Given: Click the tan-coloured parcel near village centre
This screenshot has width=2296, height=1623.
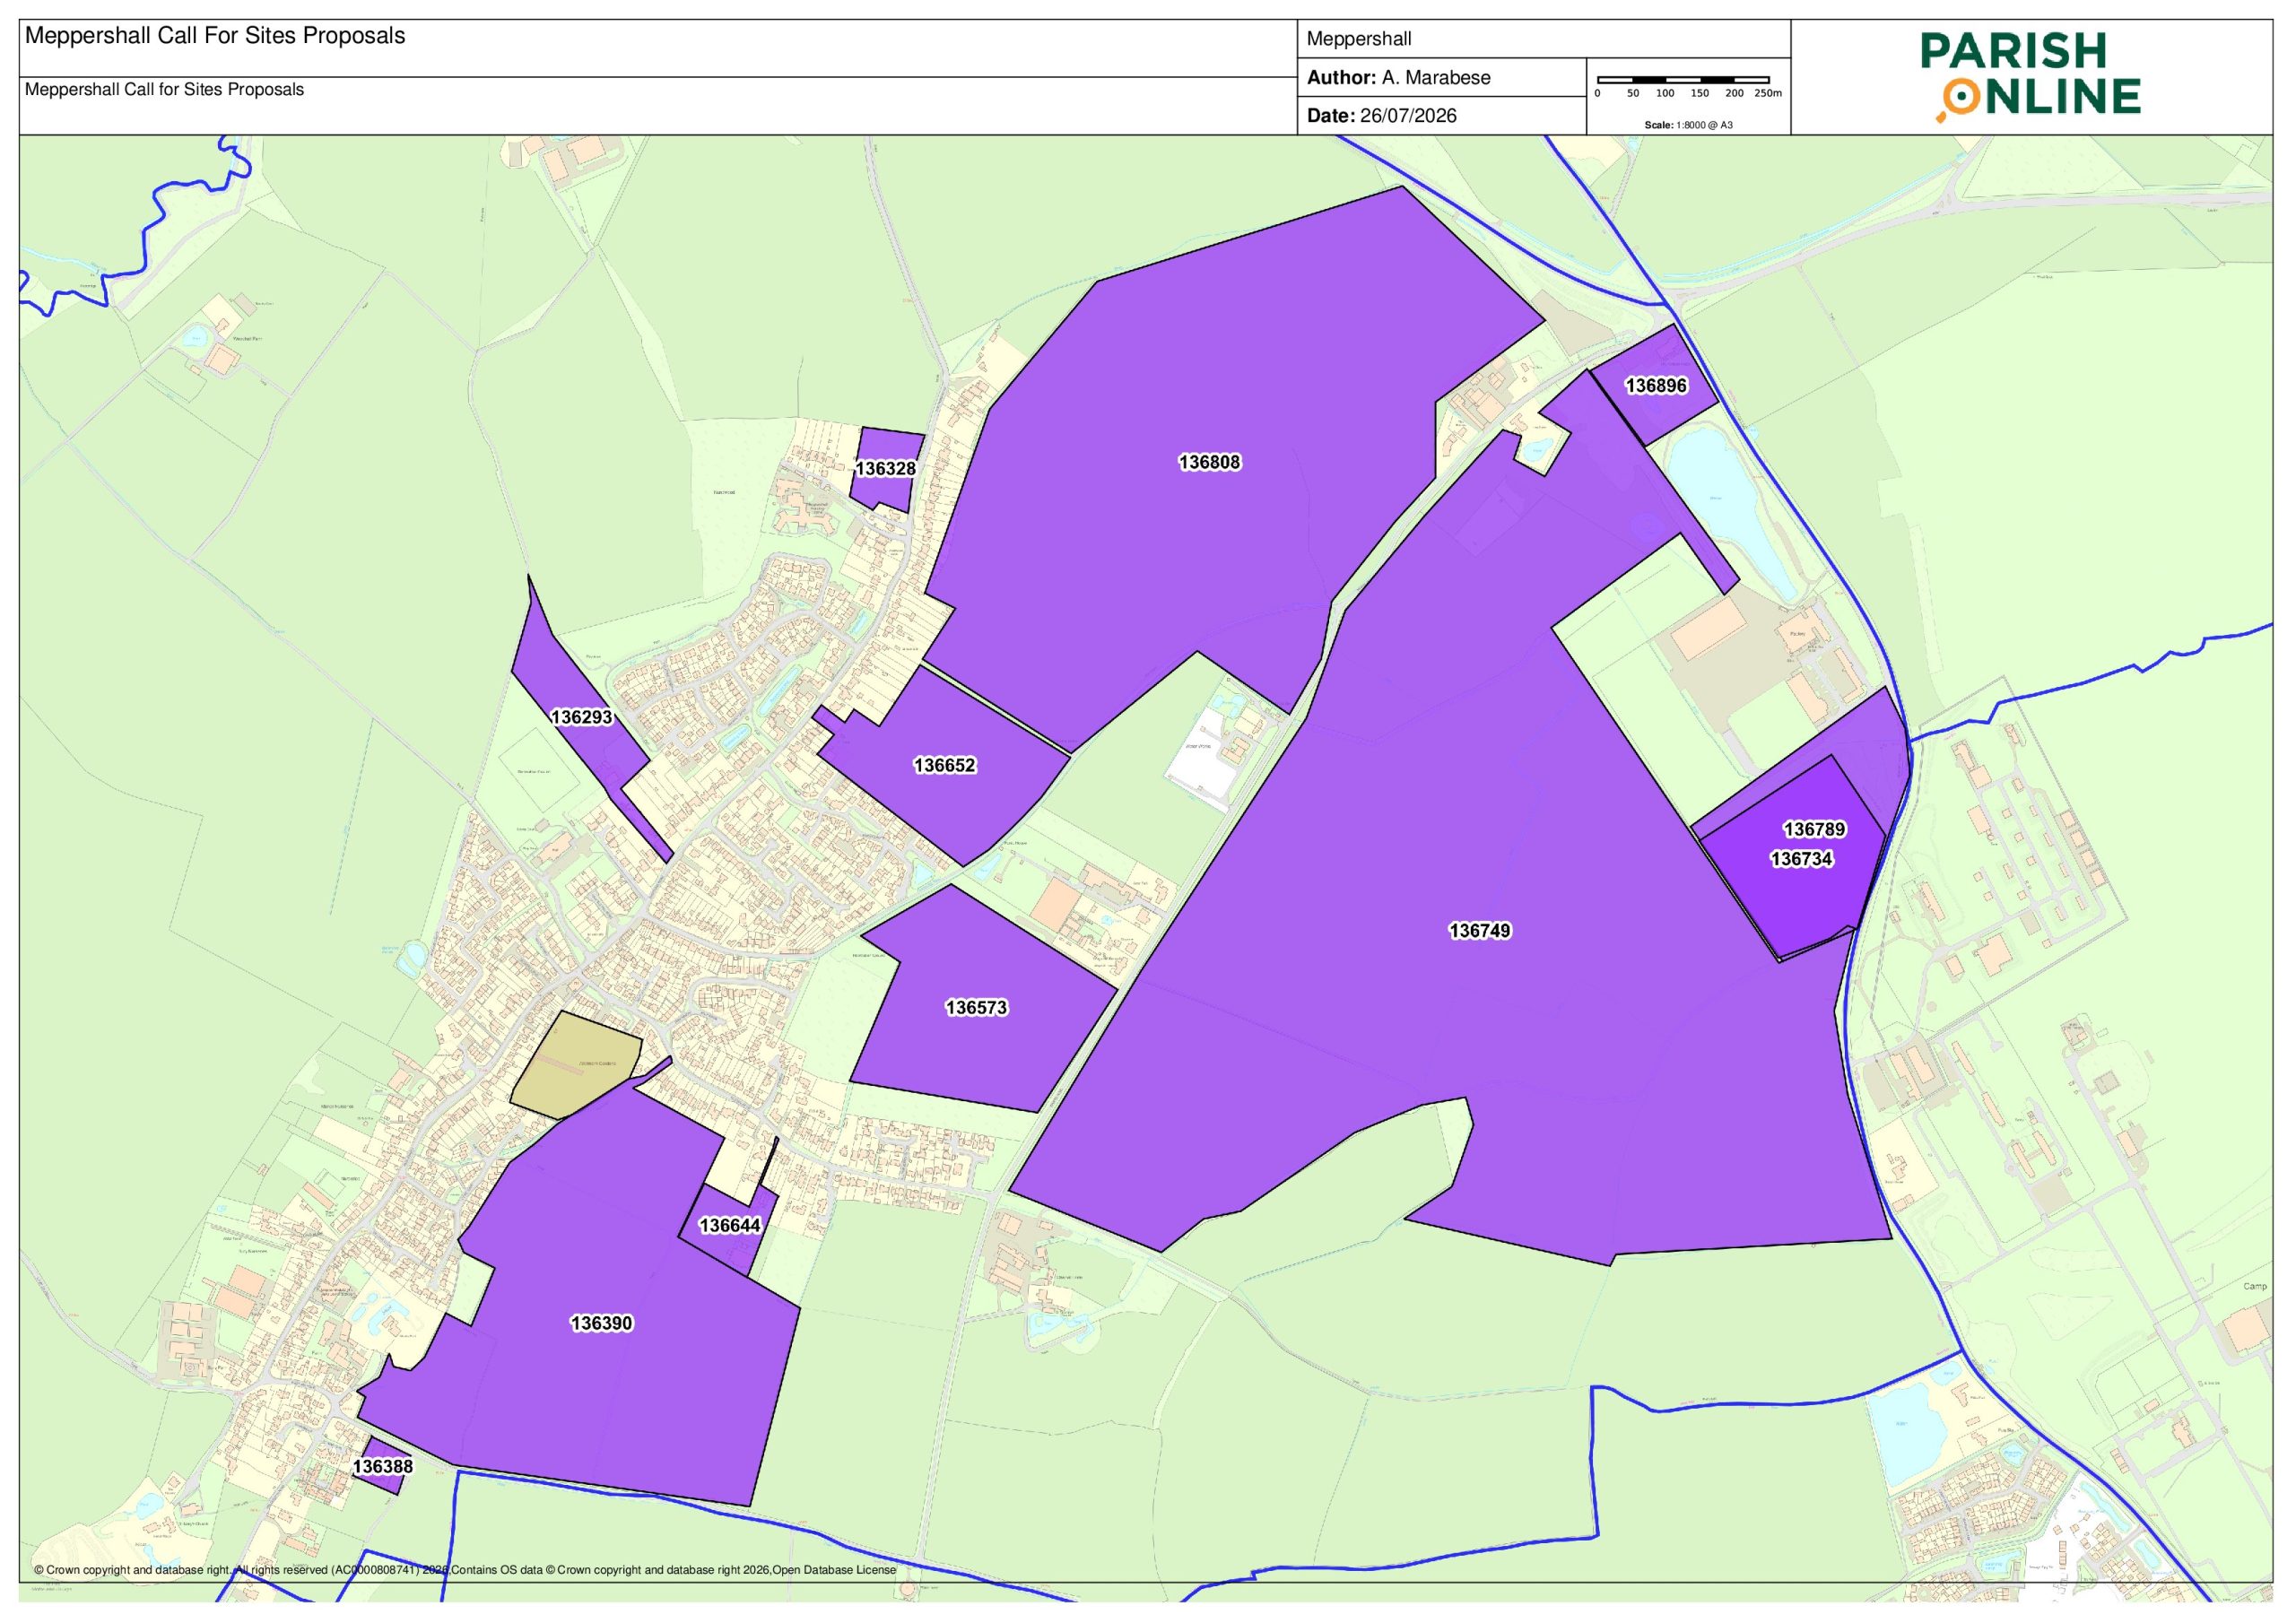Looking at the screenshot, I should [x=577, y=1063].
